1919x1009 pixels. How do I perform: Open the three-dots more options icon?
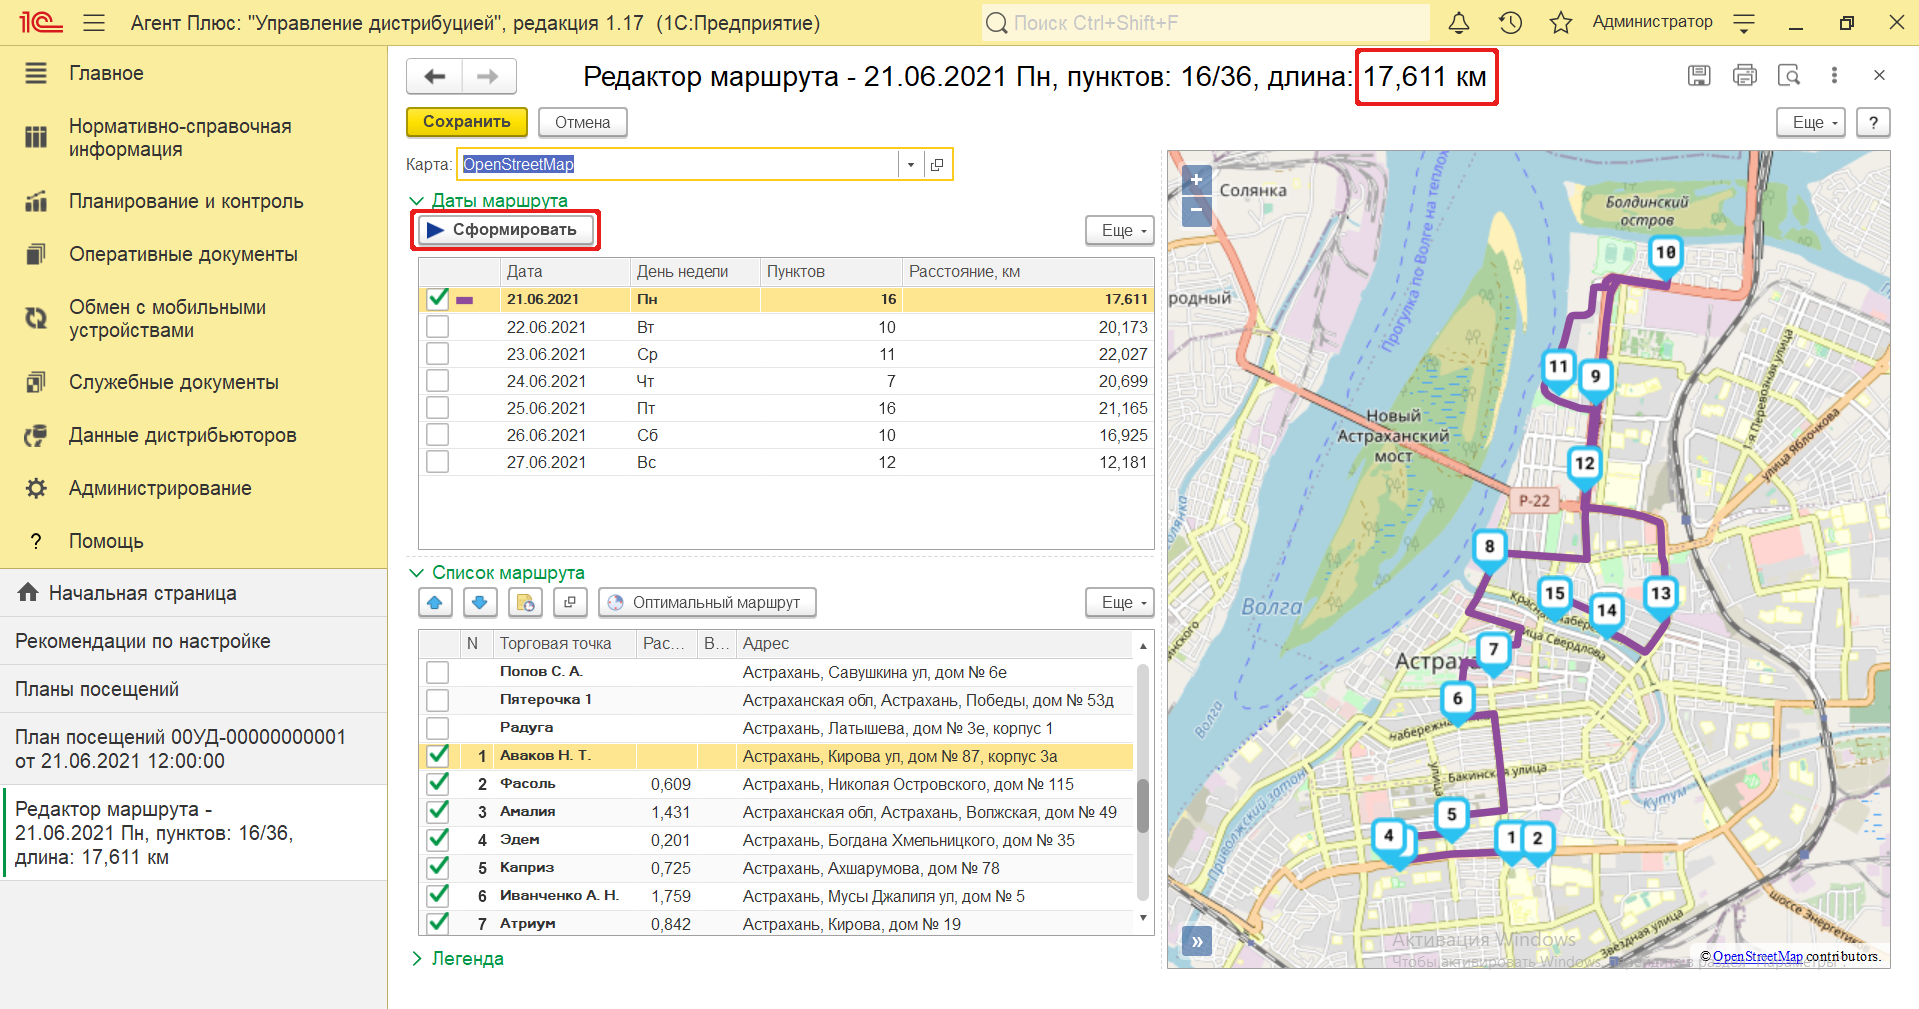tap(1834, 75)
